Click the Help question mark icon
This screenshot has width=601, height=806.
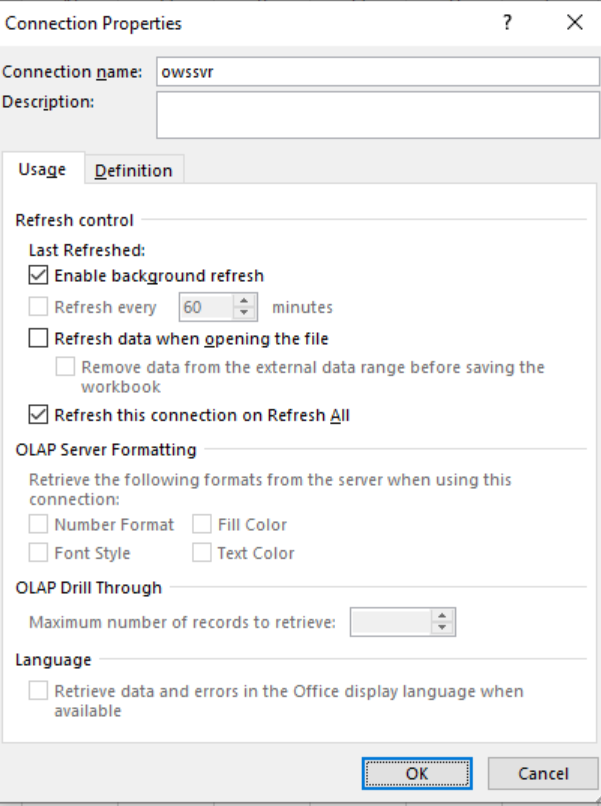[507, 23]
